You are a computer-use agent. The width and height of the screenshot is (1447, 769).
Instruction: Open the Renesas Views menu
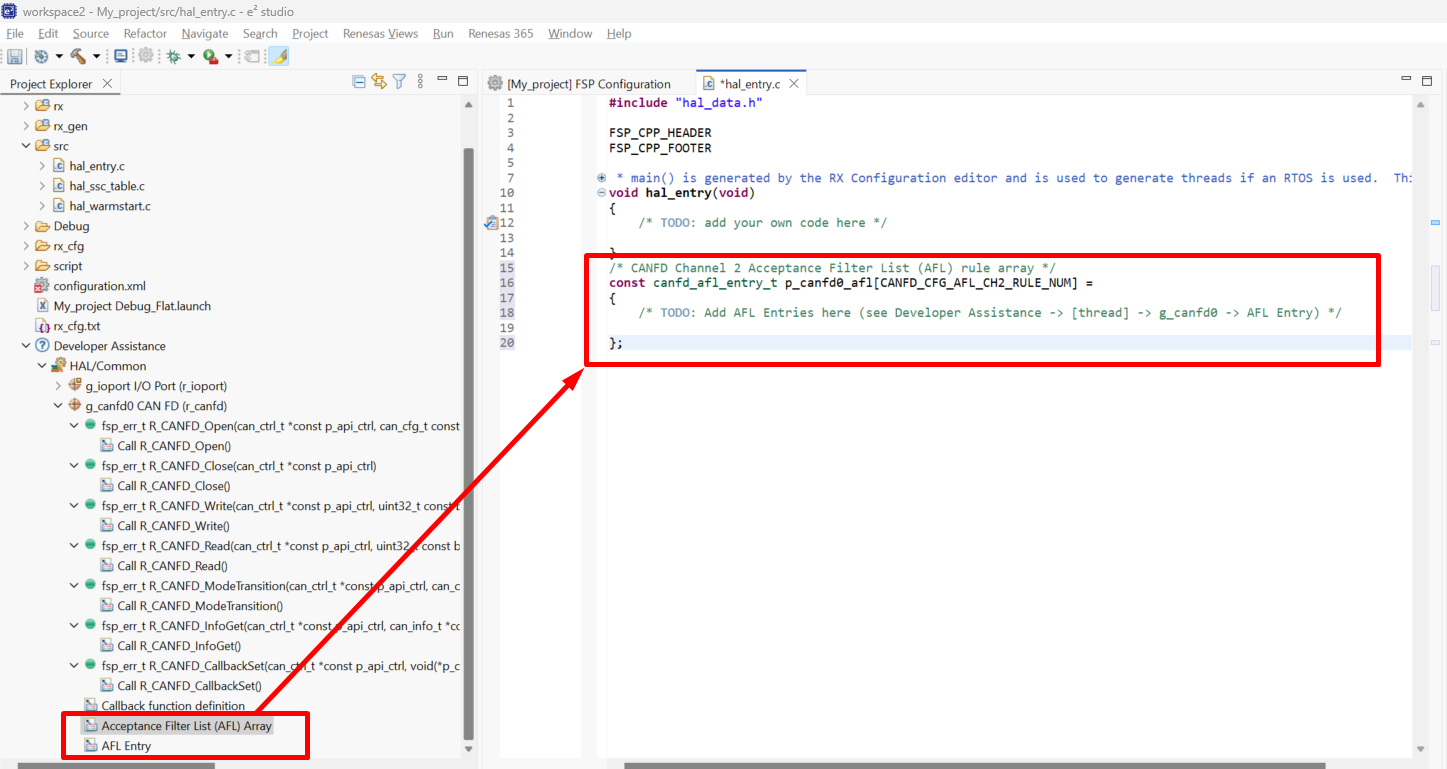pos(380,33)
